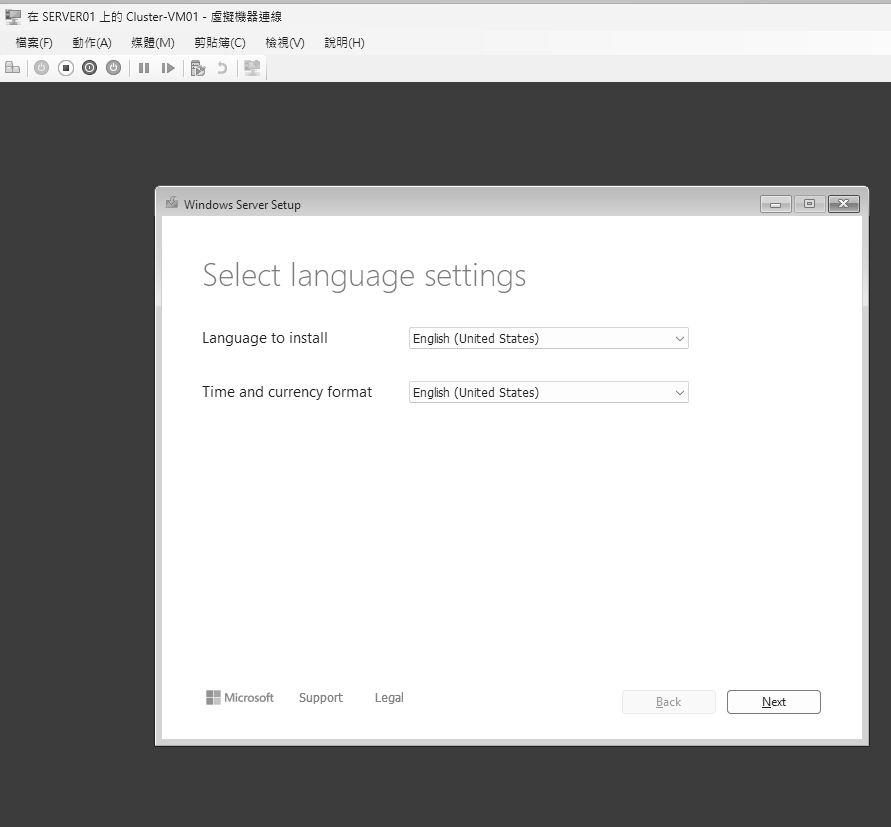
Task: Open the 檢視(V) menu
Action: point(285,43)
